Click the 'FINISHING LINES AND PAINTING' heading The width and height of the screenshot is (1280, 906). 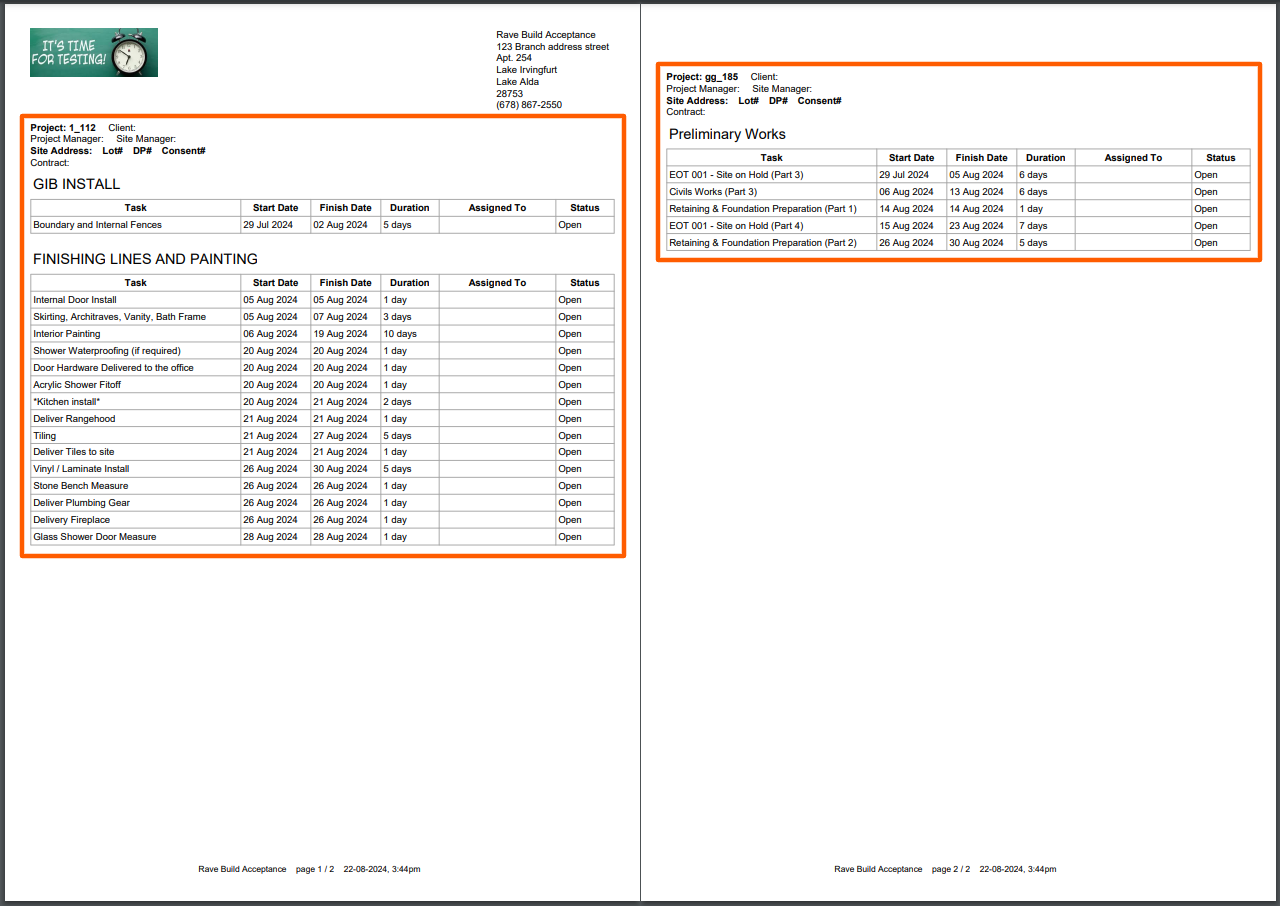(145, 259)
